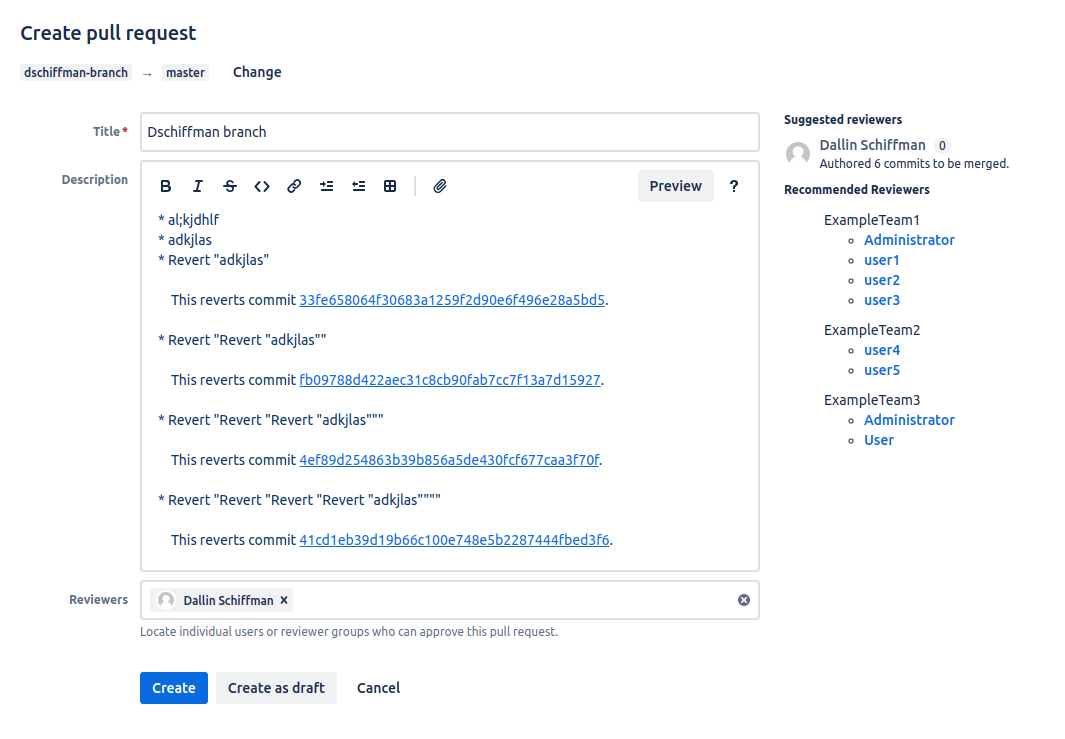1065x739 pixels.
Task: Open markdown help question mark
Action: click(x=734, y=186)
